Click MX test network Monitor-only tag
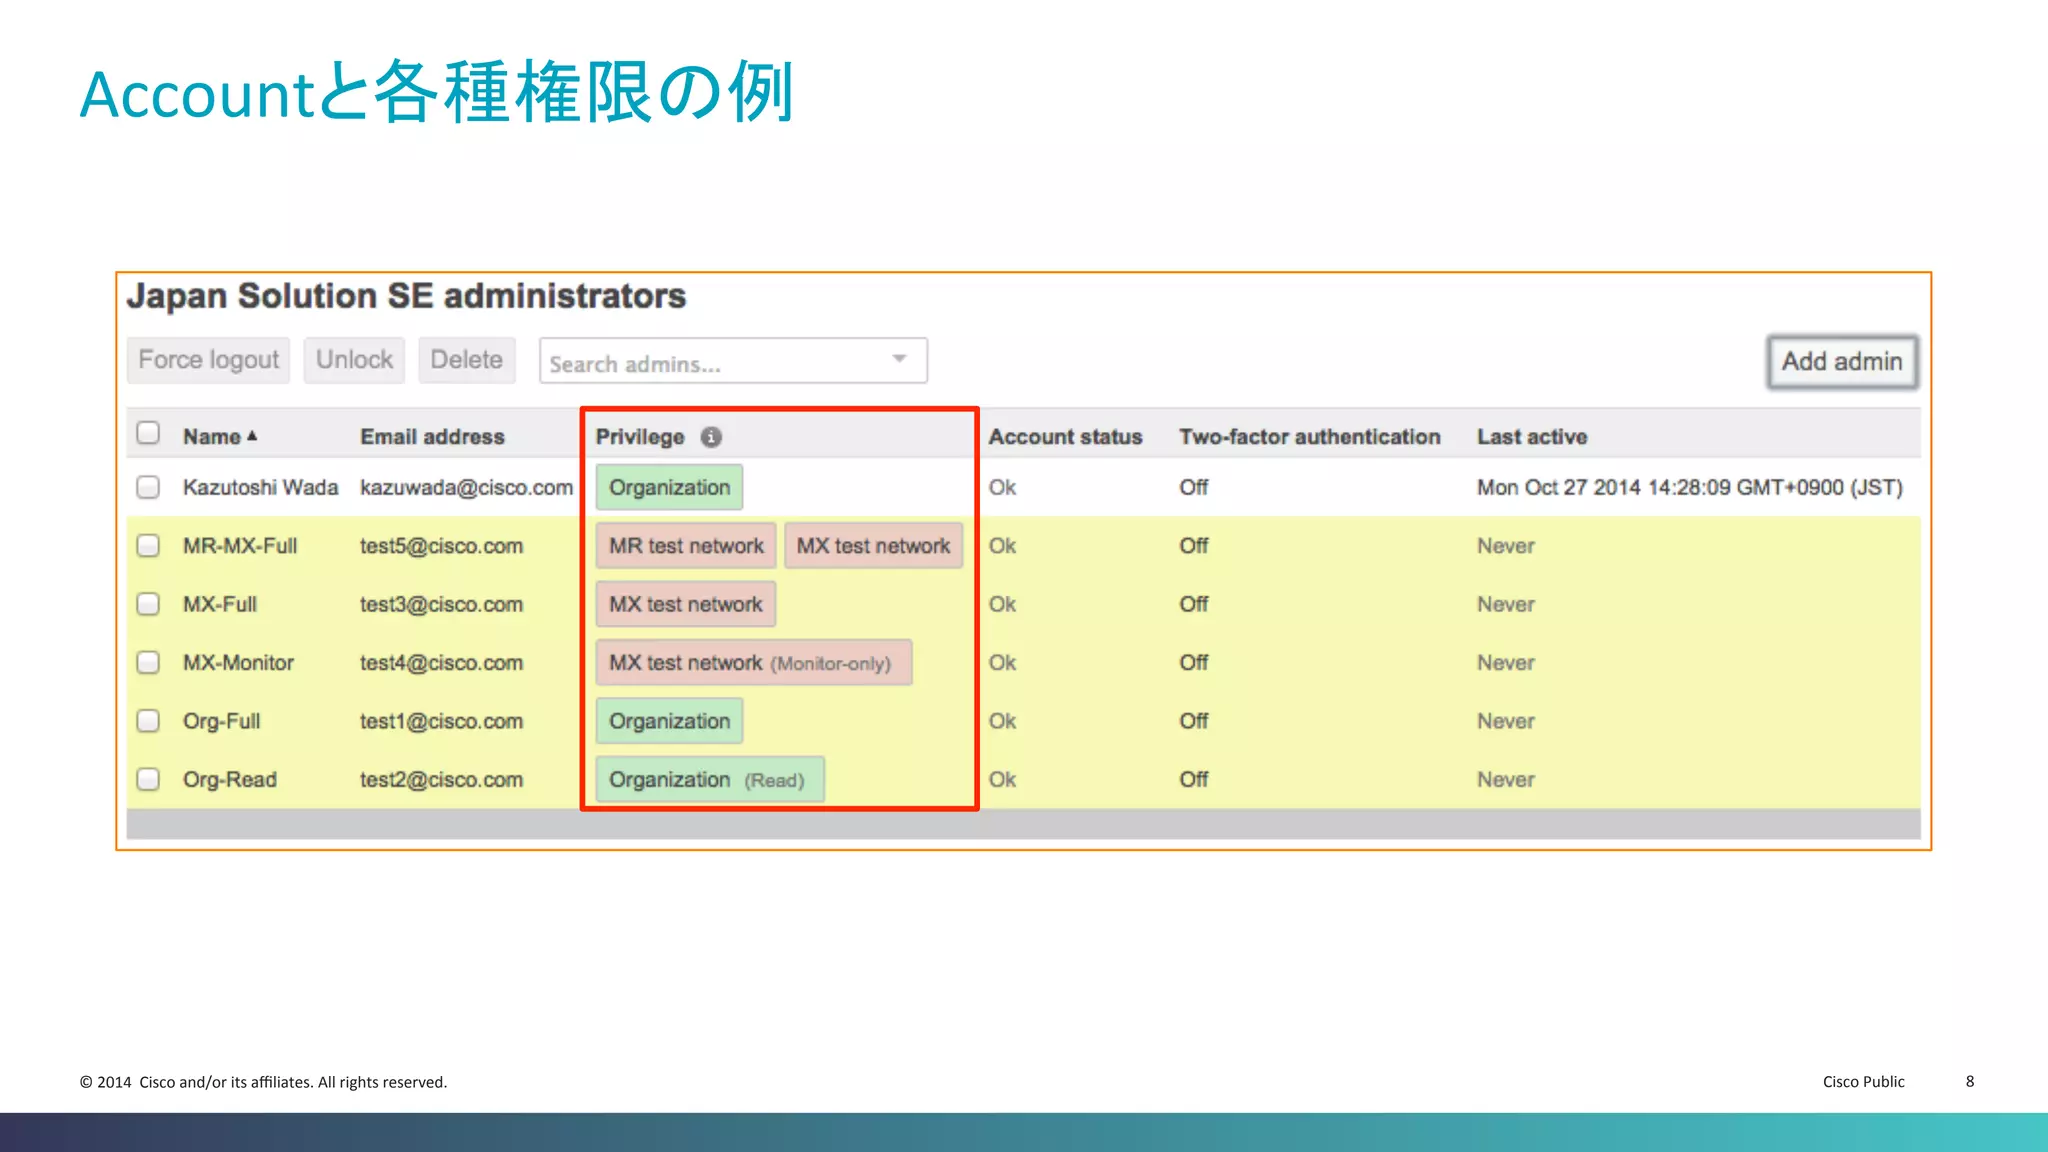Screen dimensions: 2048x1152 753,663
